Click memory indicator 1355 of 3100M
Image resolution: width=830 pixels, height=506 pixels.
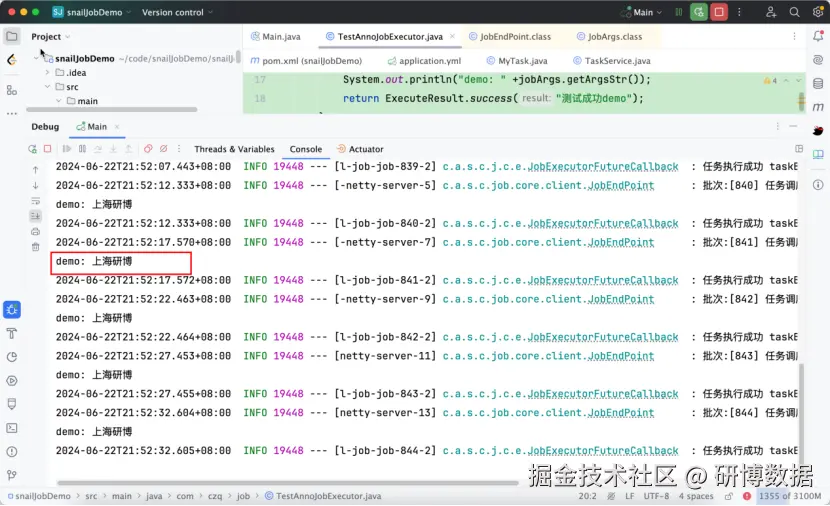[x=790, y=496]
